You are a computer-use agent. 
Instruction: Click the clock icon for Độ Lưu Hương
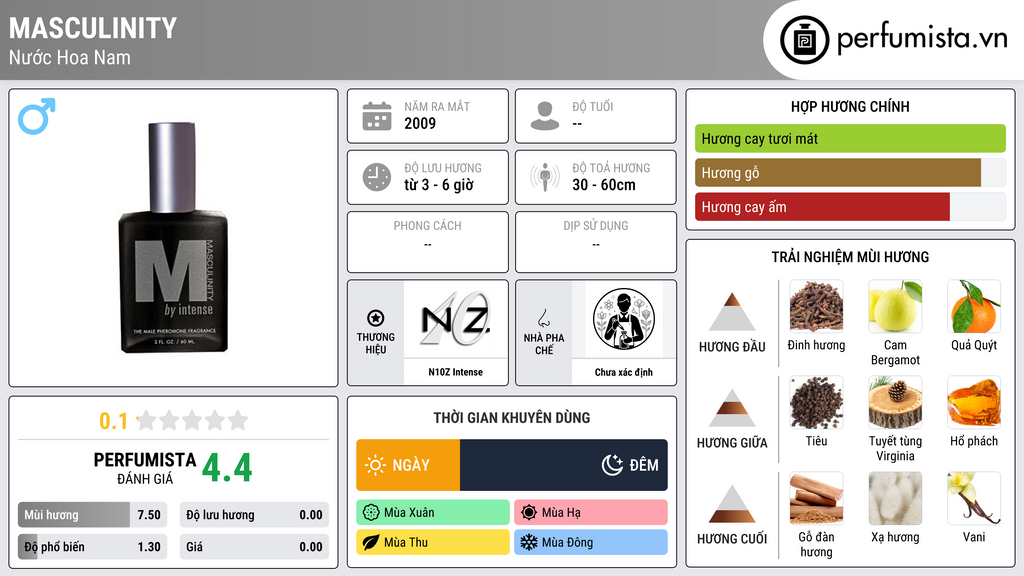377,177
